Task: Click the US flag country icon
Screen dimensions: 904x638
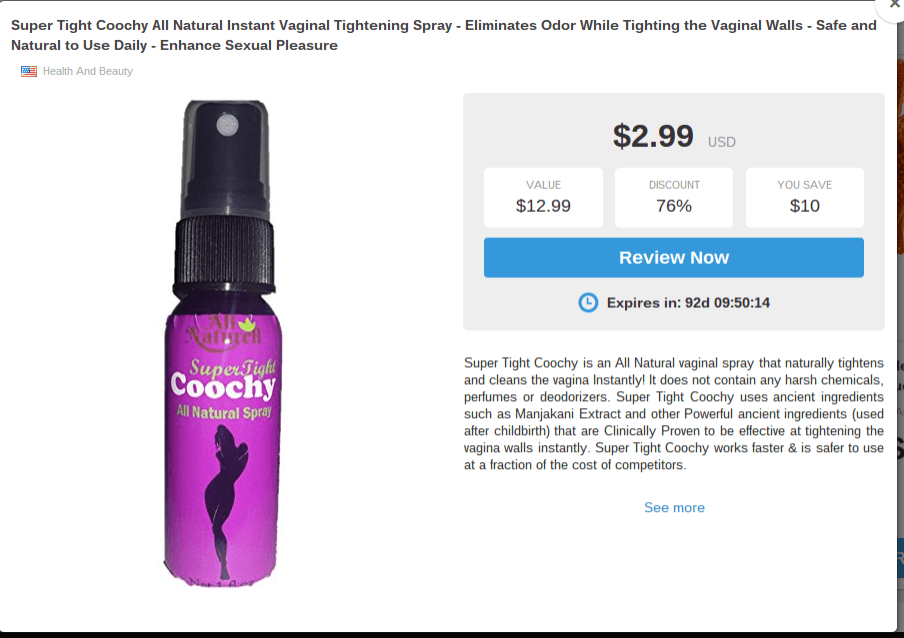Action: 28,71
